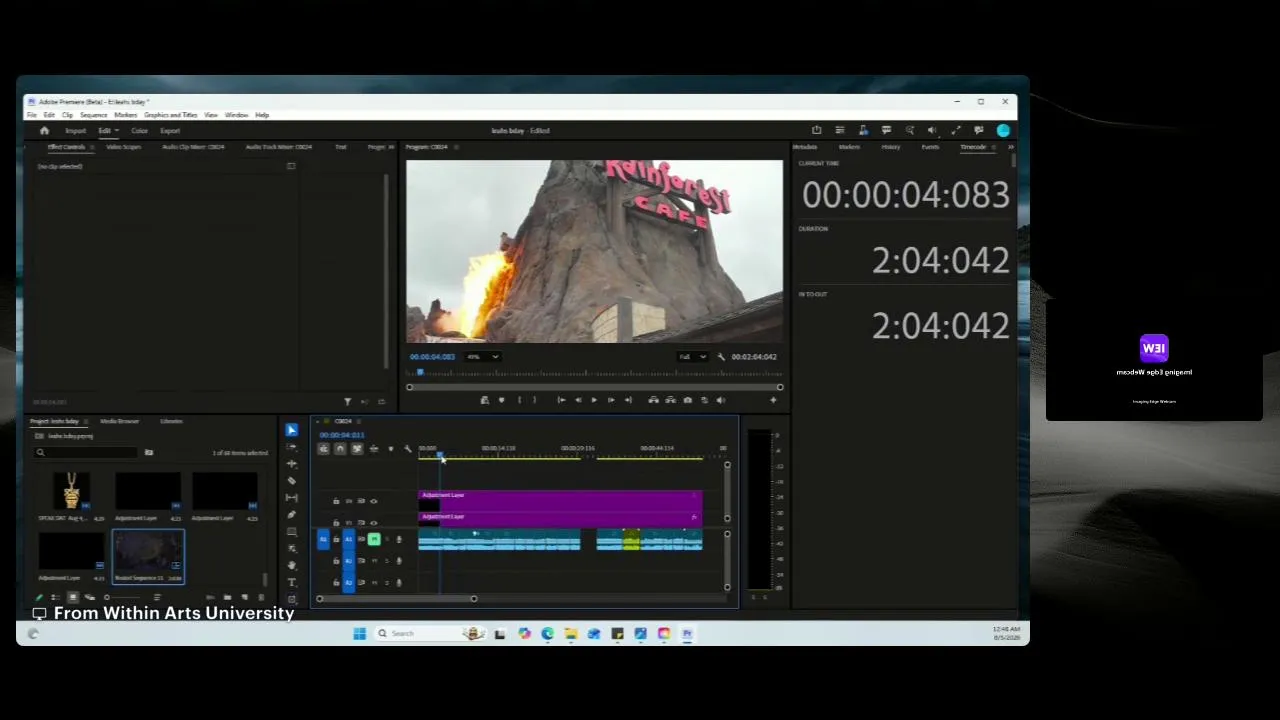Toggle the green Mute button on track A1
Viewport: 1280px width, 720px height.
click(x=374, y=540)
